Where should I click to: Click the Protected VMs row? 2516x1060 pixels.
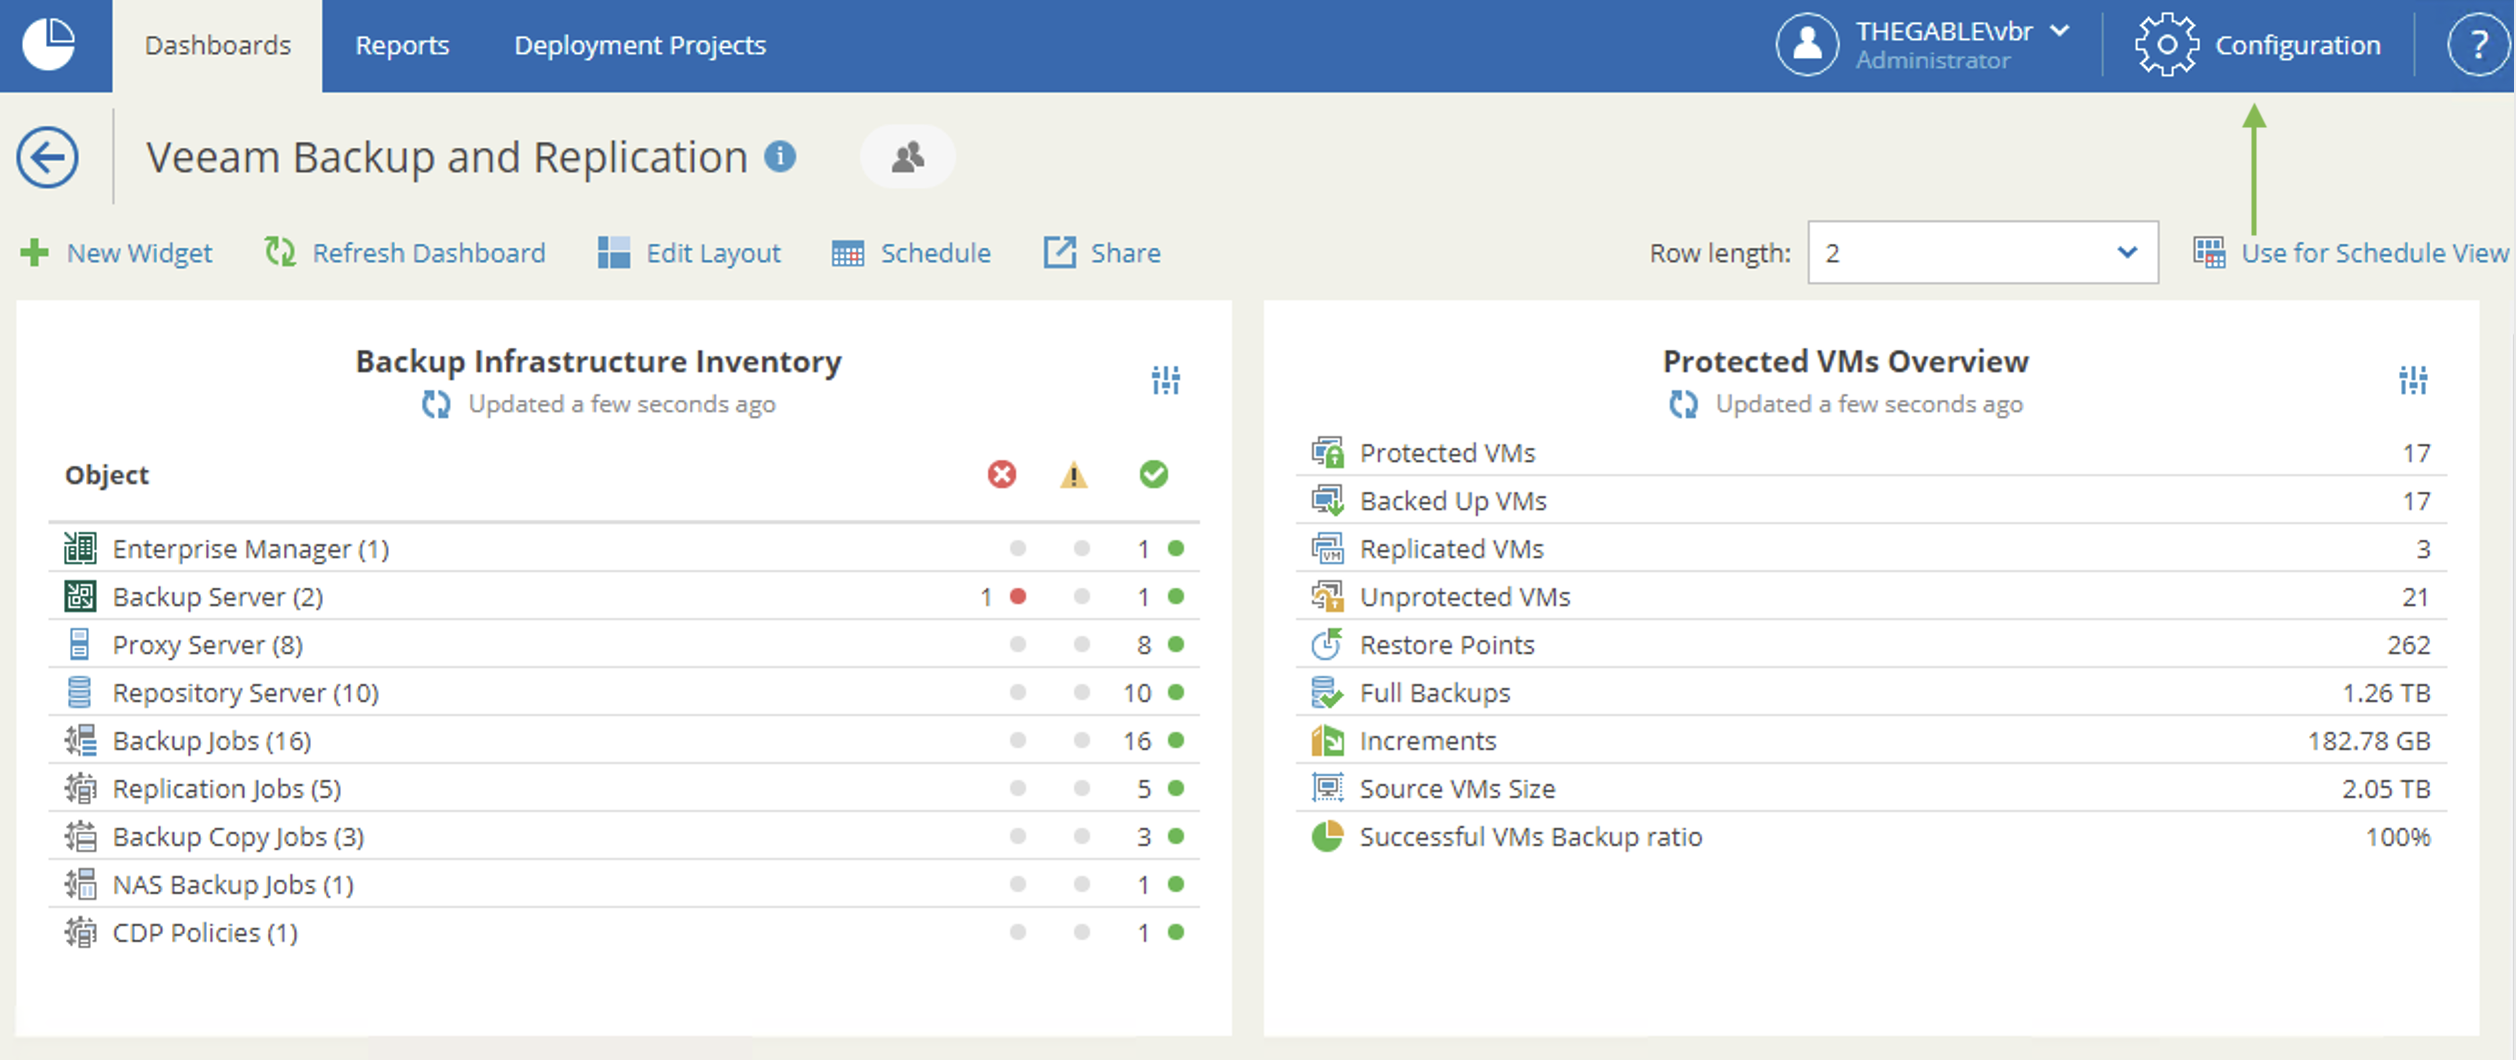click(1872, 452)
